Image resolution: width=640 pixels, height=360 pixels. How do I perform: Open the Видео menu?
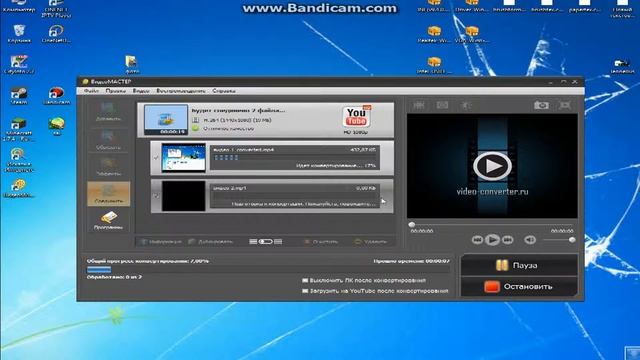click(141, 91)
